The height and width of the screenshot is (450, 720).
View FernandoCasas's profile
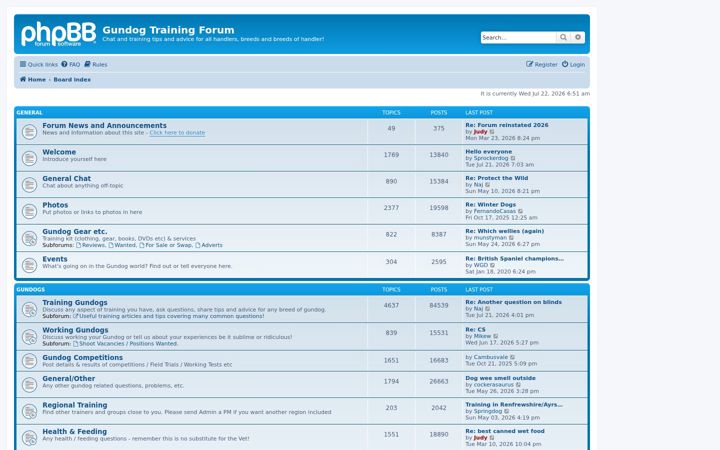(495, 212)
